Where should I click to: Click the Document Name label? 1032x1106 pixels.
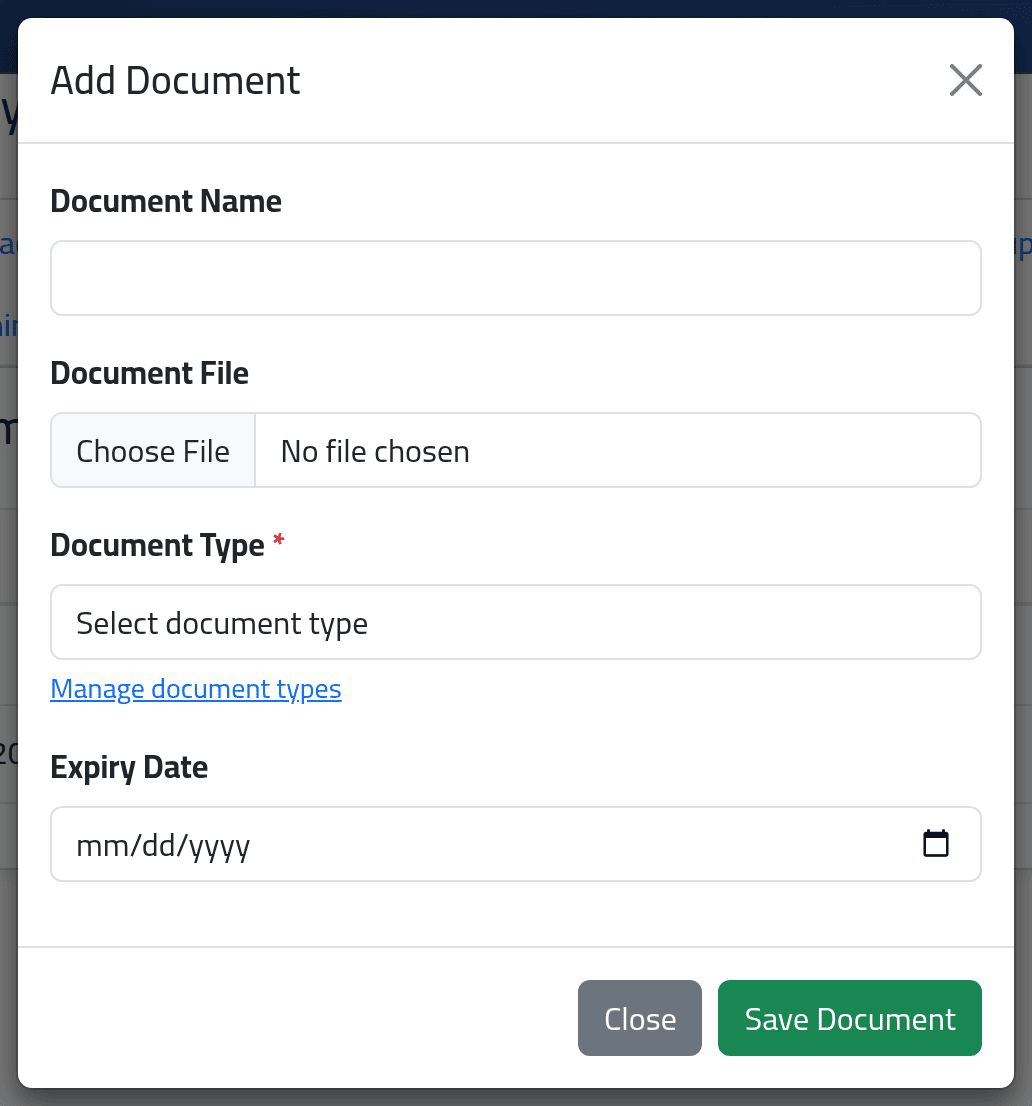click(166, 201)
